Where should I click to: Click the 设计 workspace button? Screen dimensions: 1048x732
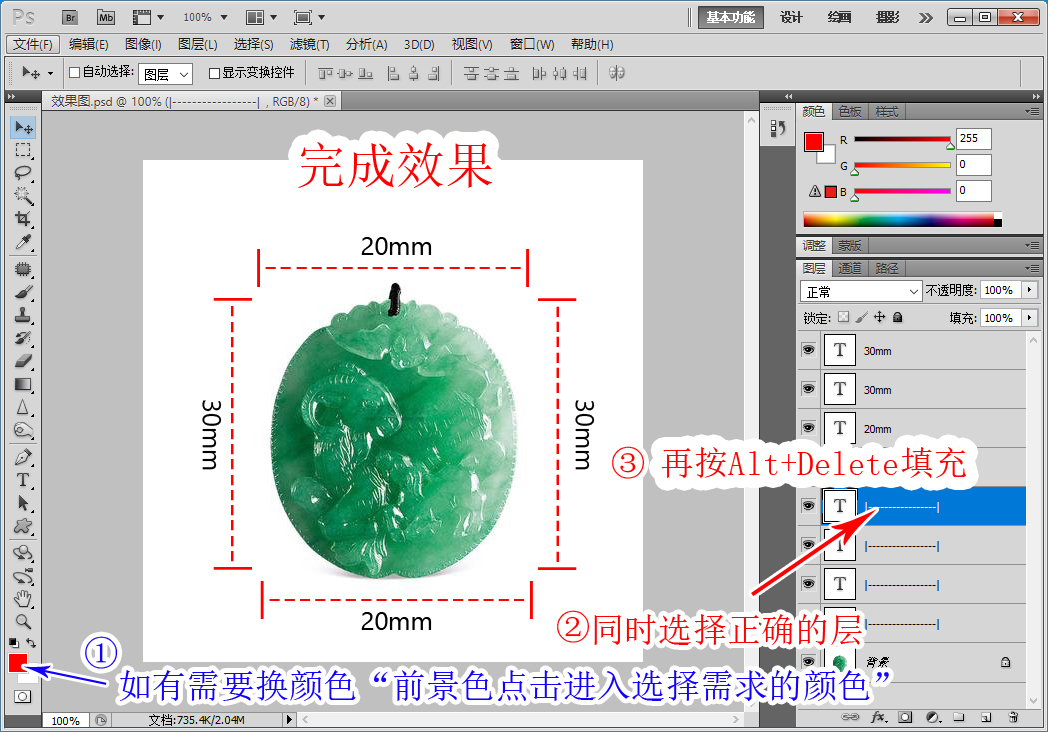pyautogui.click(x=791, y=17)
